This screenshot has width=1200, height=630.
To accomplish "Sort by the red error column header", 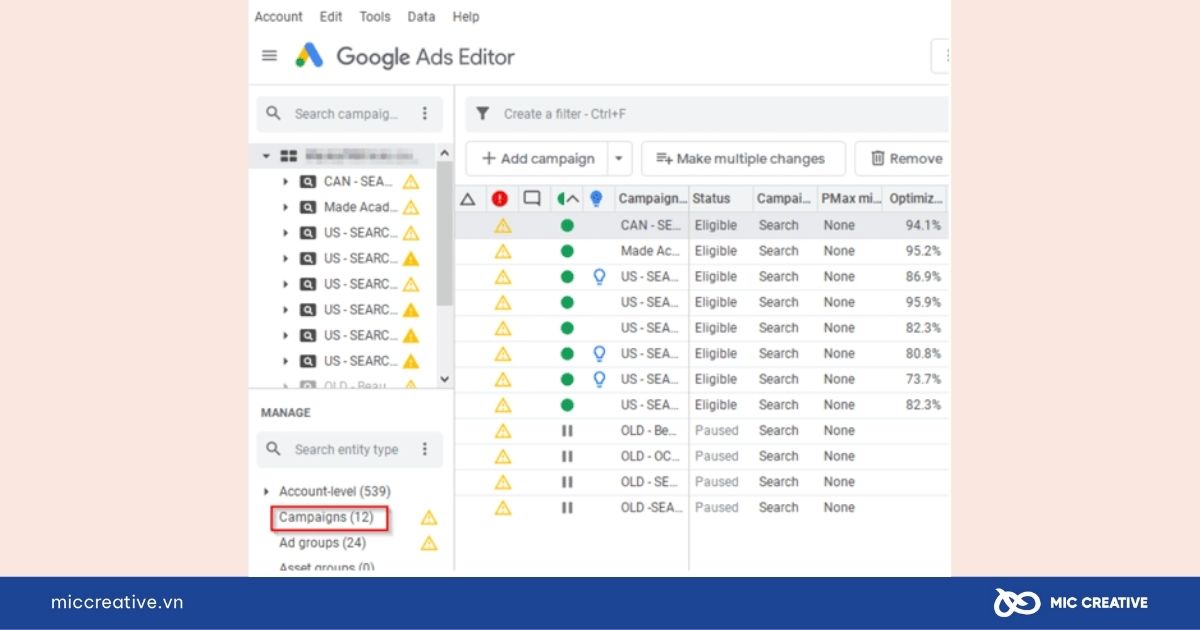I will (500, 199).
